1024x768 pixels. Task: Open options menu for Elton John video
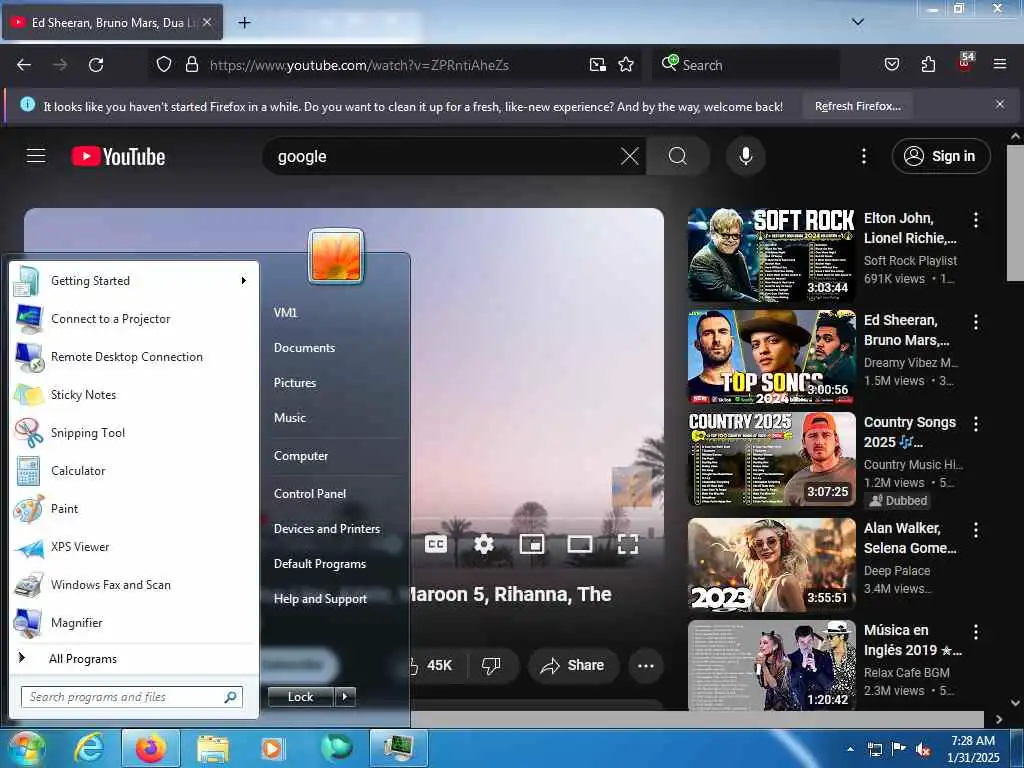click(976, 220)
